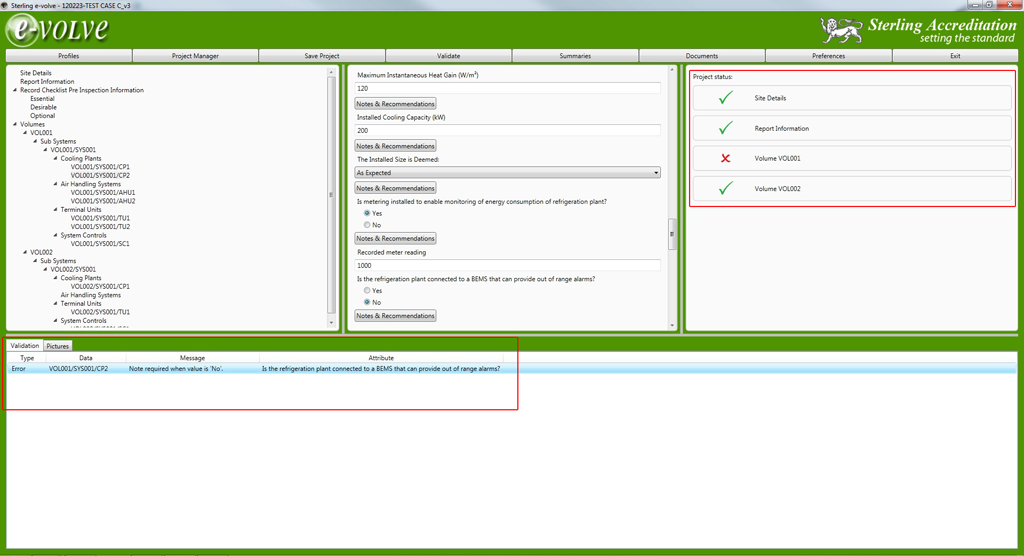Run Validate from the top bar
1024x556 pixels.
(449, 56)
